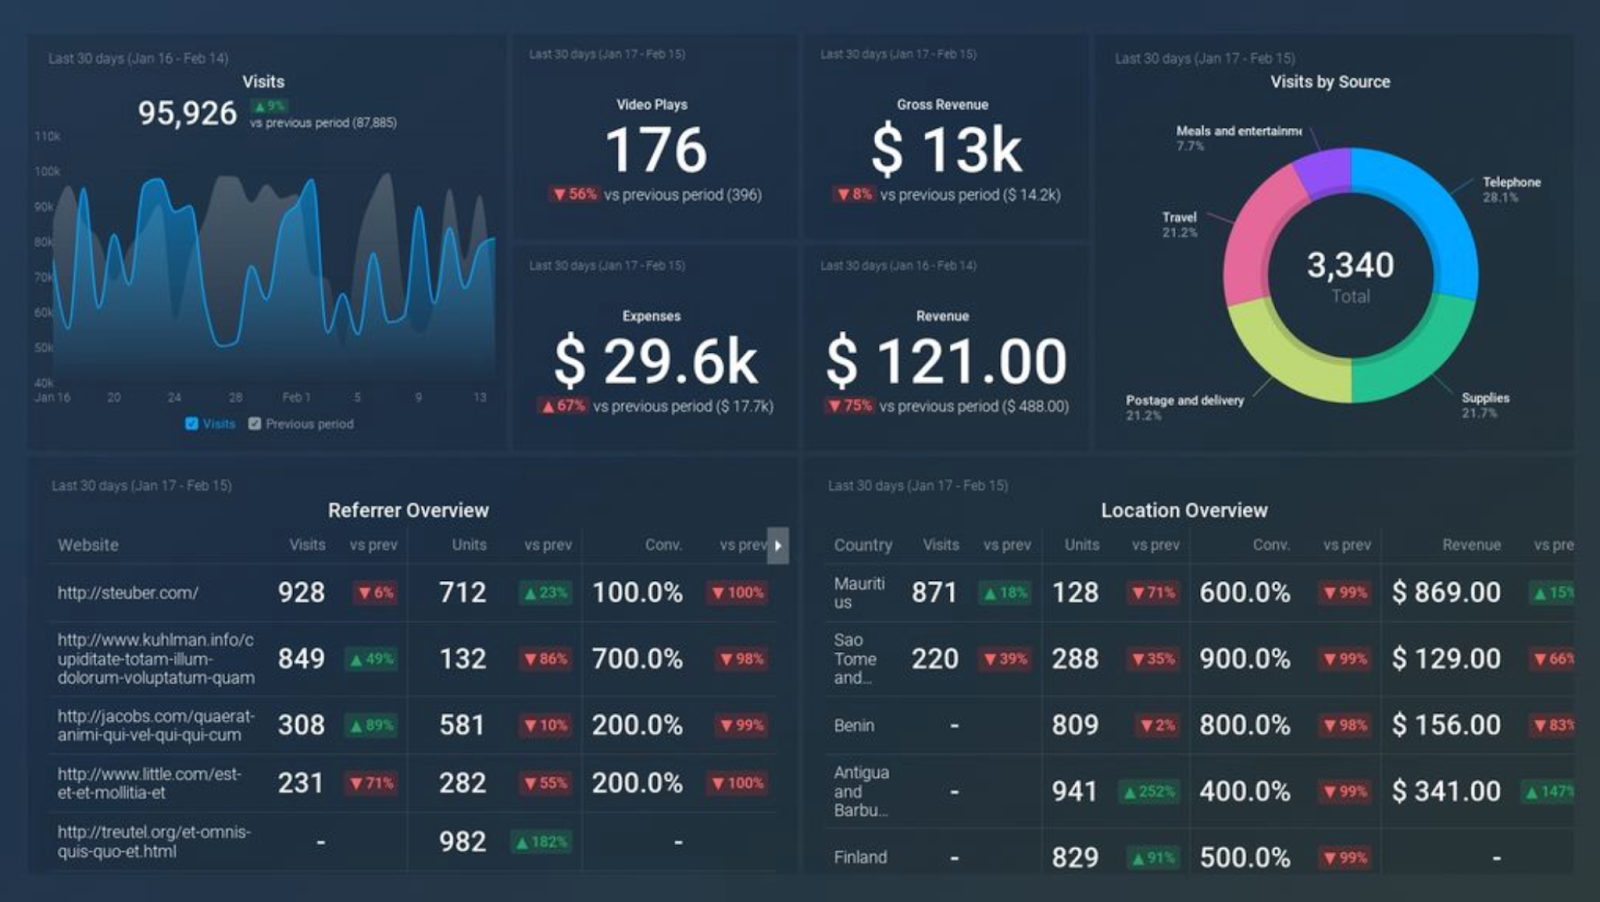The width and height of the screenshot is (1600, 902).
Task: Click the Visits header in Location Overview
Action: click(941, 545)
